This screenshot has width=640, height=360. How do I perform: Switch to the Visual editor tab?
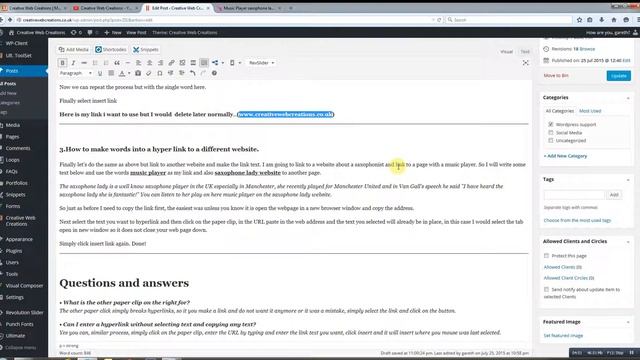(x=506, y=52)
